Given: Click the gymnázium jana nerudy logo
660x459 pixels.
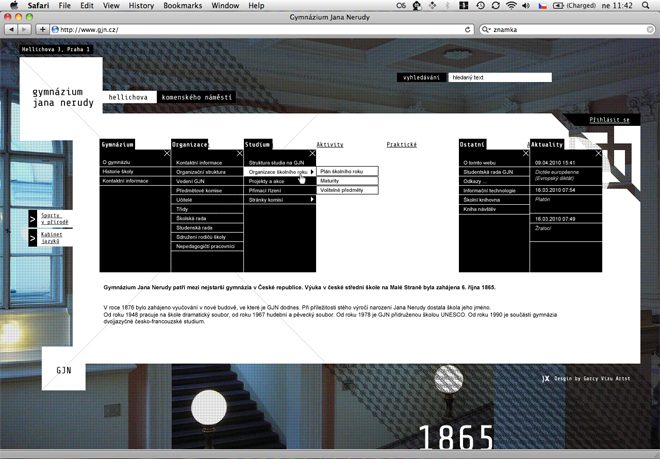Looking at the screenshot, I should tap(63, 97).
